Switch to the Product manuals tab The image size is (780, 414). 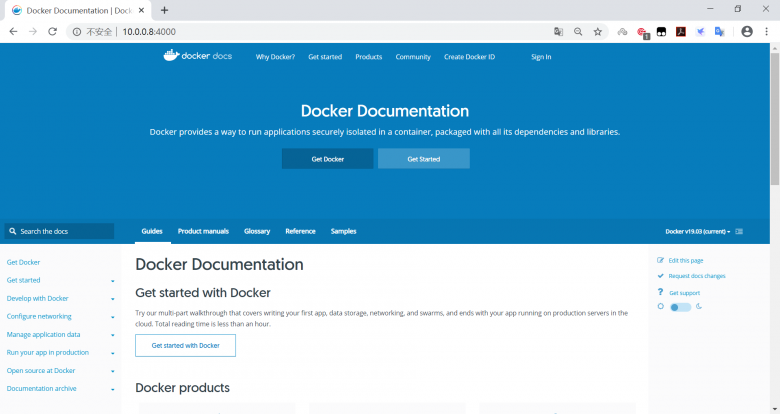click(203, 231)
